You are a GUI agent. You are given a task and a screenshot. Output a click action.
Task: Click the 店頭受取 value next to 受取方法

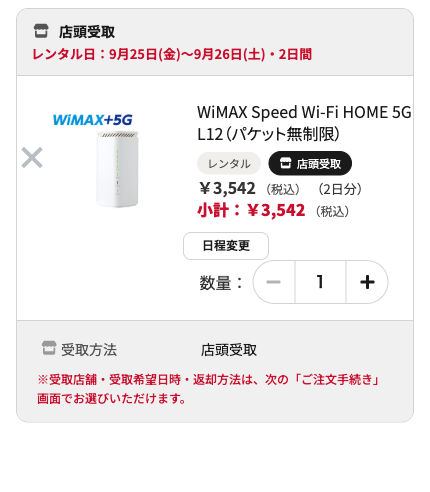[229, 350]
